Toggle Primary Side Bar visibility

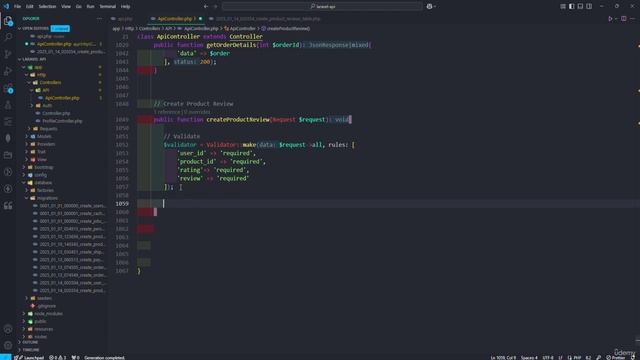pyautogui.click(x=571, y=7)
